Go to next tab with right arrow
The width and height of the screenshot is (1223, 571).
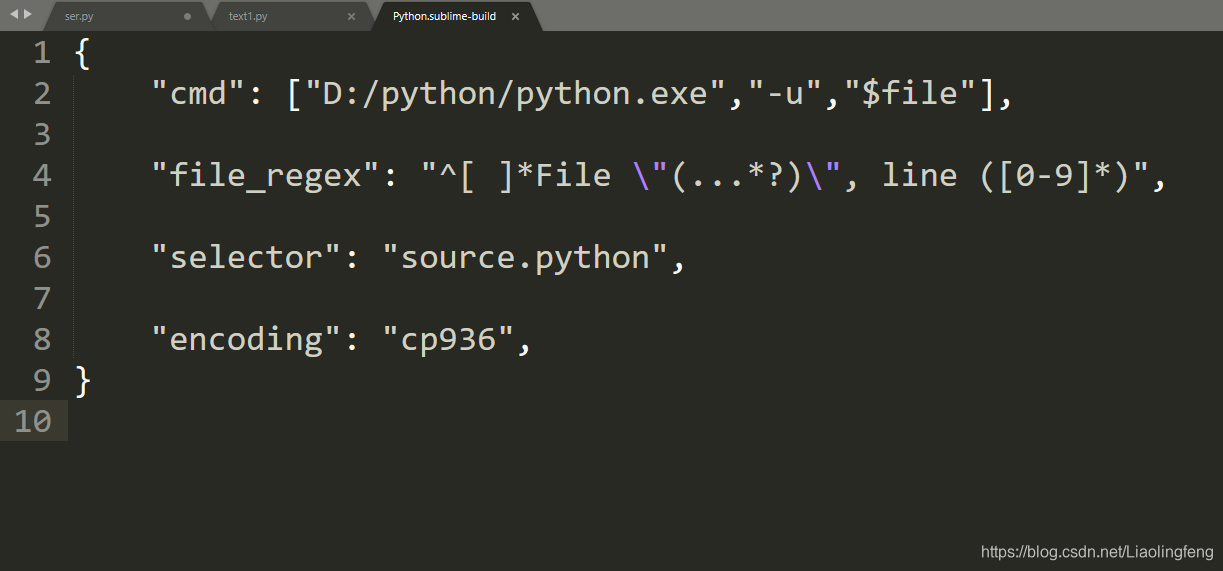tap(27, 14)
